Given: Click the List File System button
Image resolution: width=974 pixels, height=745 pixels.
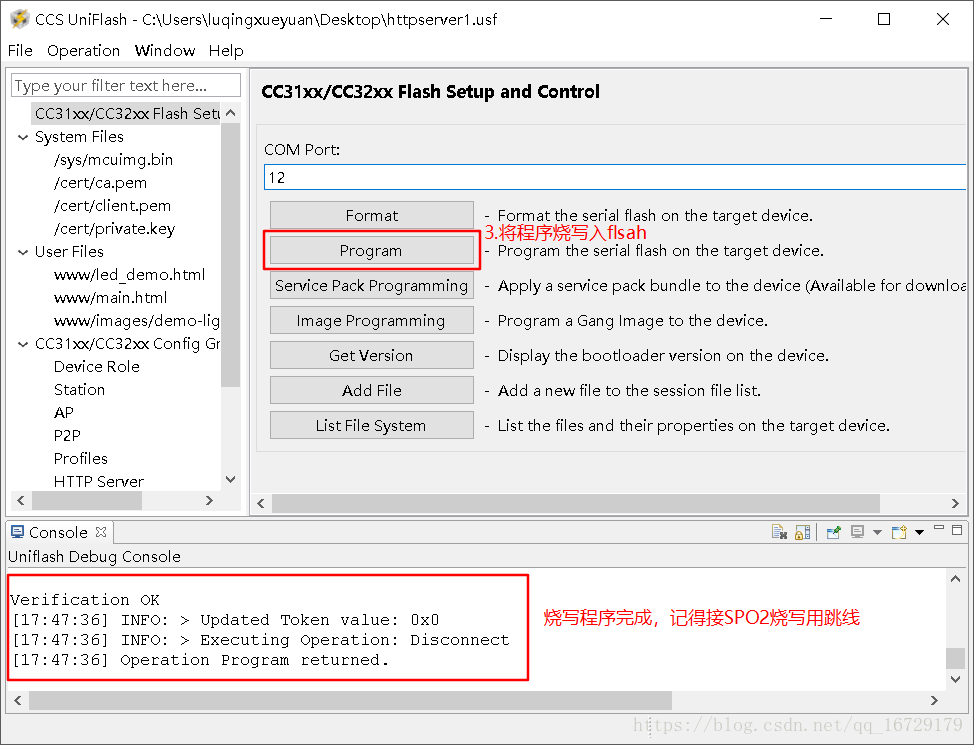Looking at the screenshot, I should [x=371, y=426].
